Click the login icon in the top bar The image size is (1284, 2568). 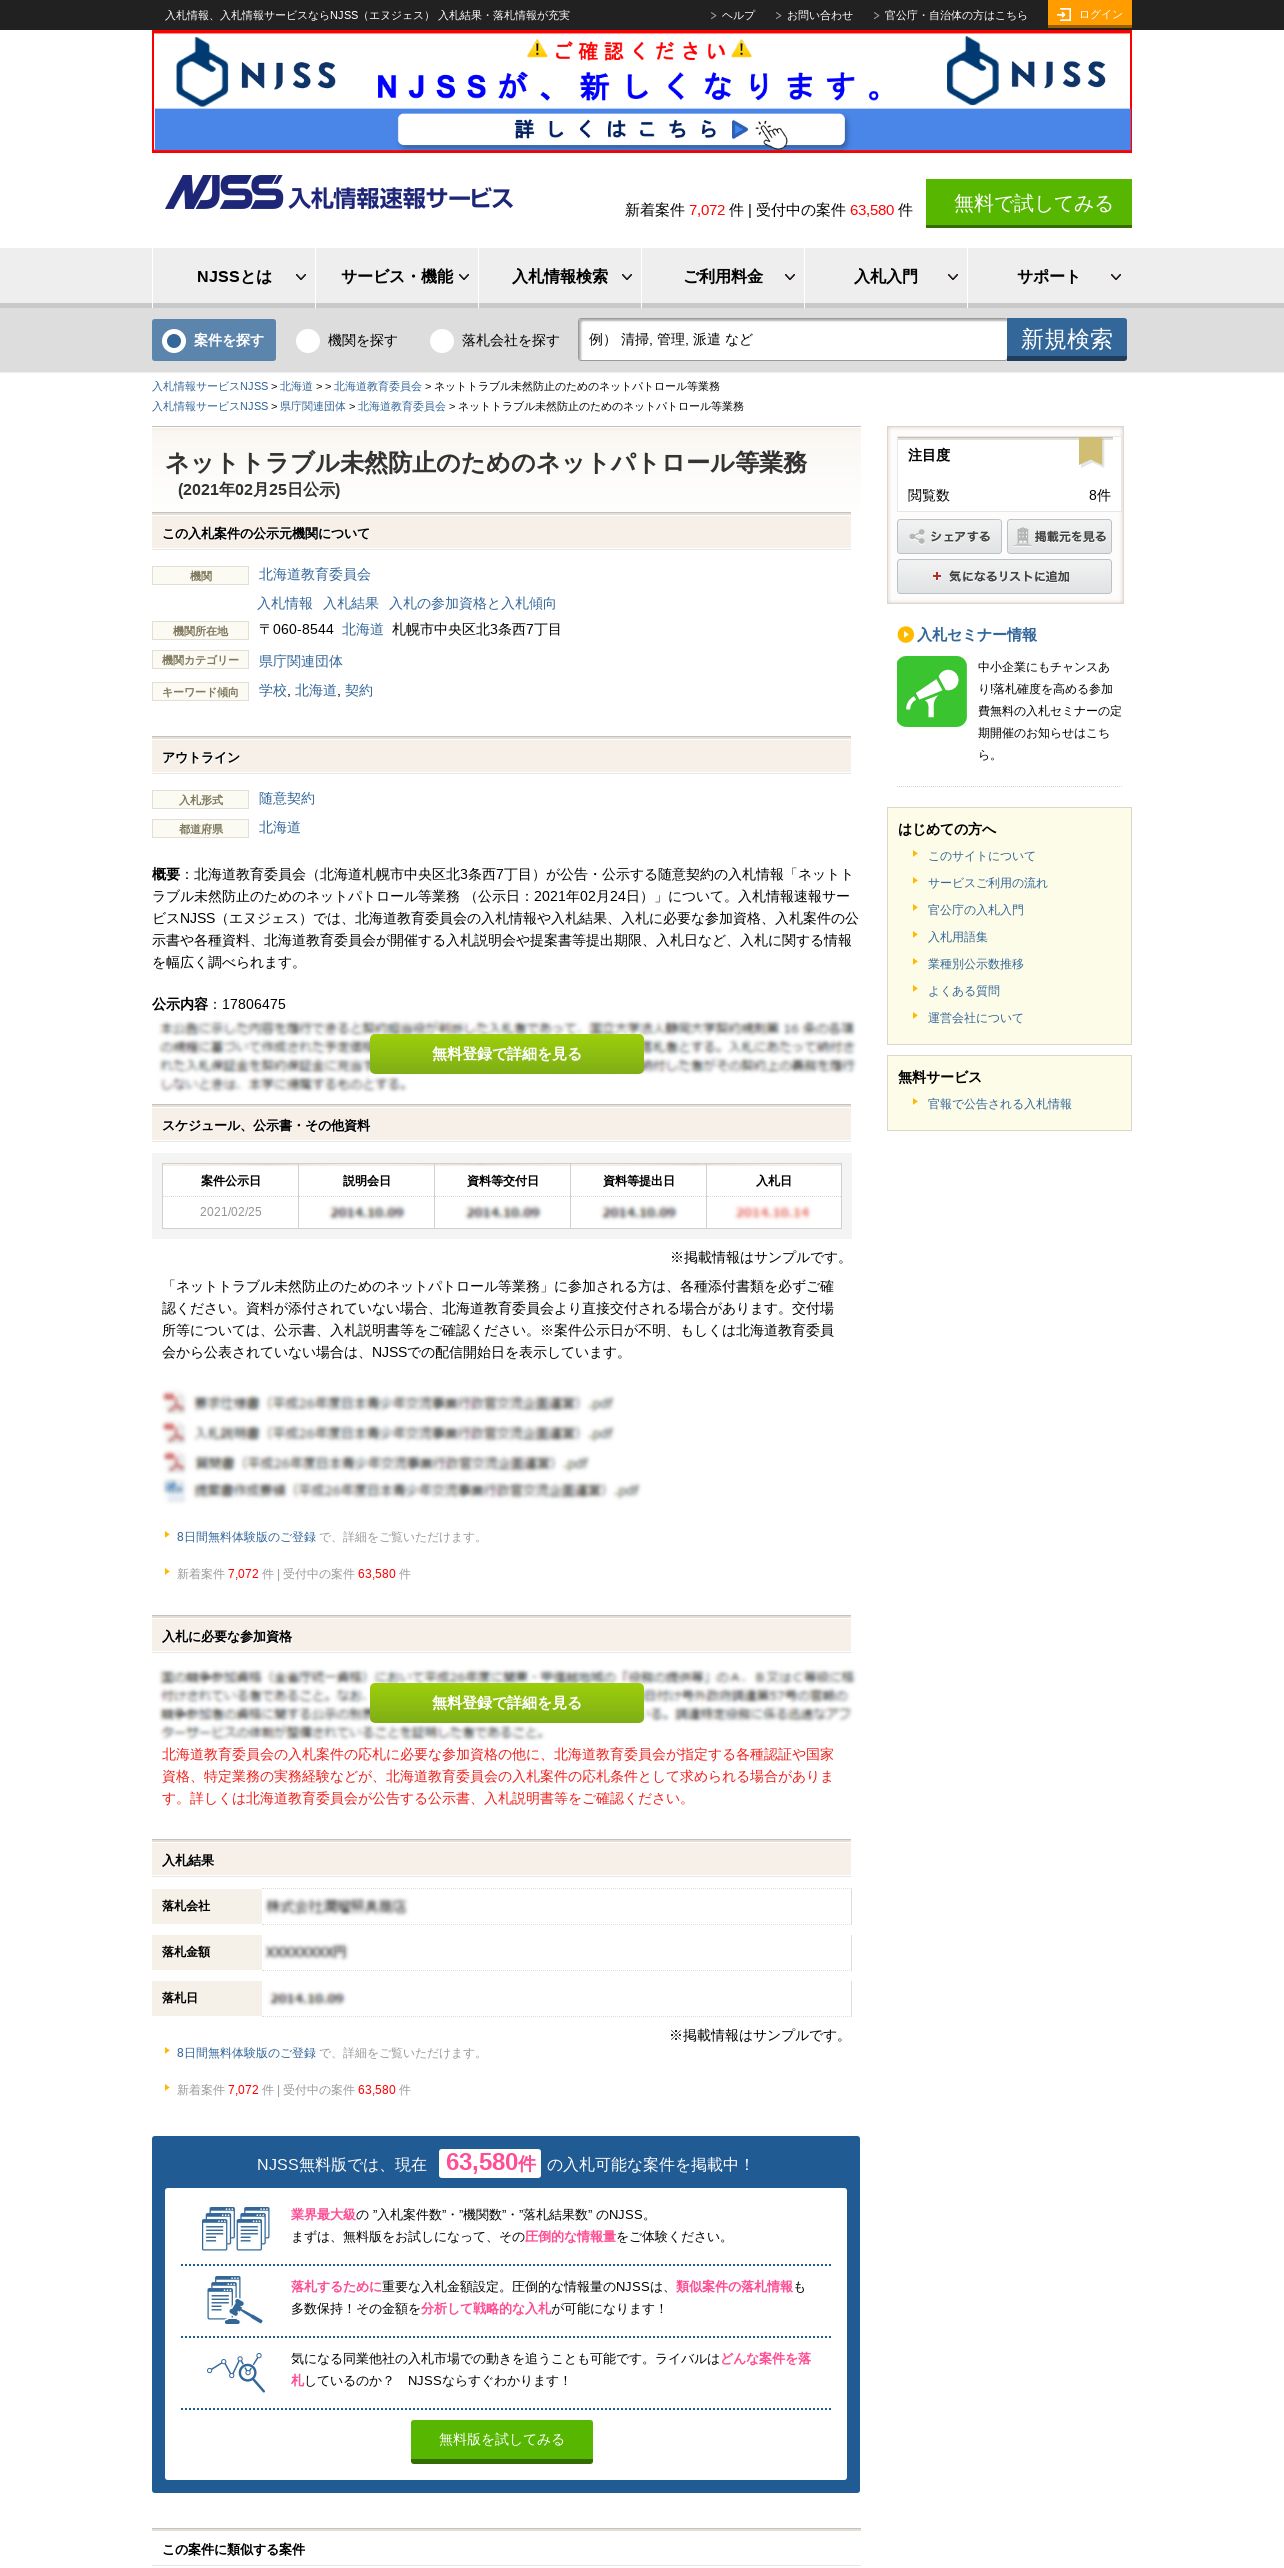(1064, 14)
